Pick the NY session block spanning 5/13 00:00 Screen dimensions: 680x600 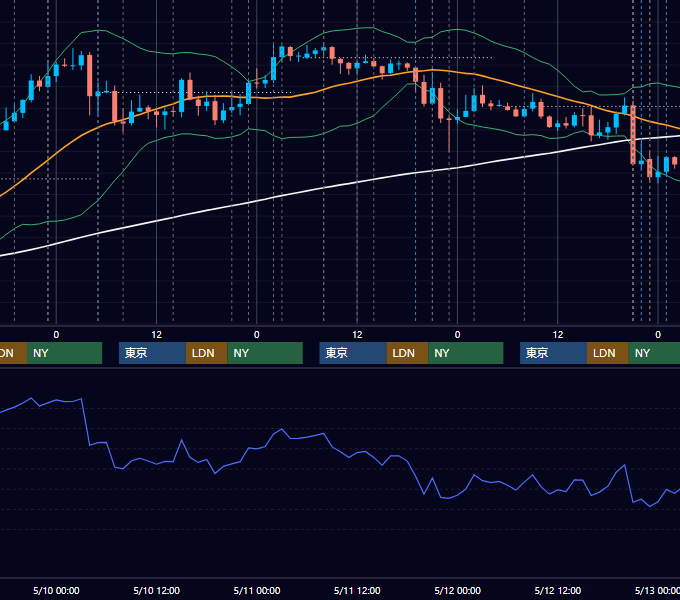click(654, 353)
